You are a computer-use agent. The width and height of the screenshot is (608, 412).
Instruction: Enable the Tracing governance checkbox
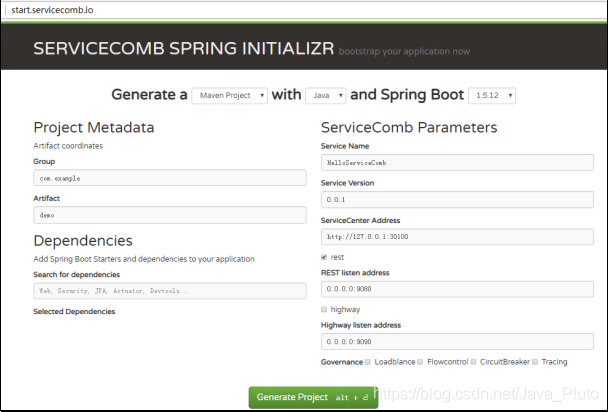(535, 362)
